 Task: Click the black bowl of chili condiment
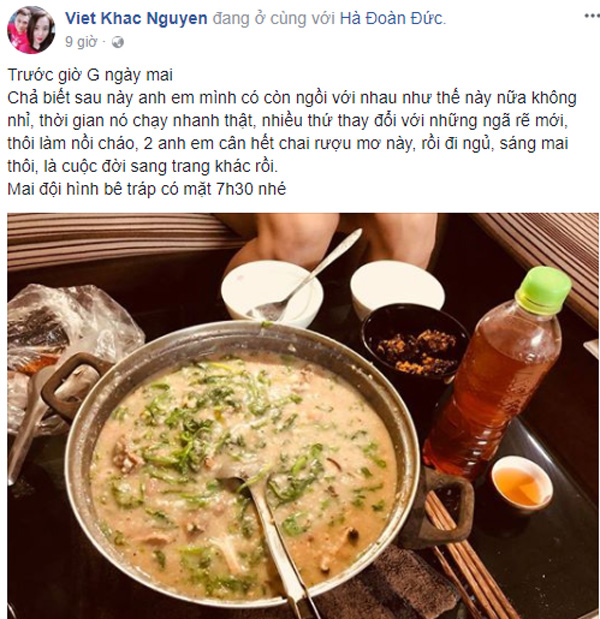[414, 343]
